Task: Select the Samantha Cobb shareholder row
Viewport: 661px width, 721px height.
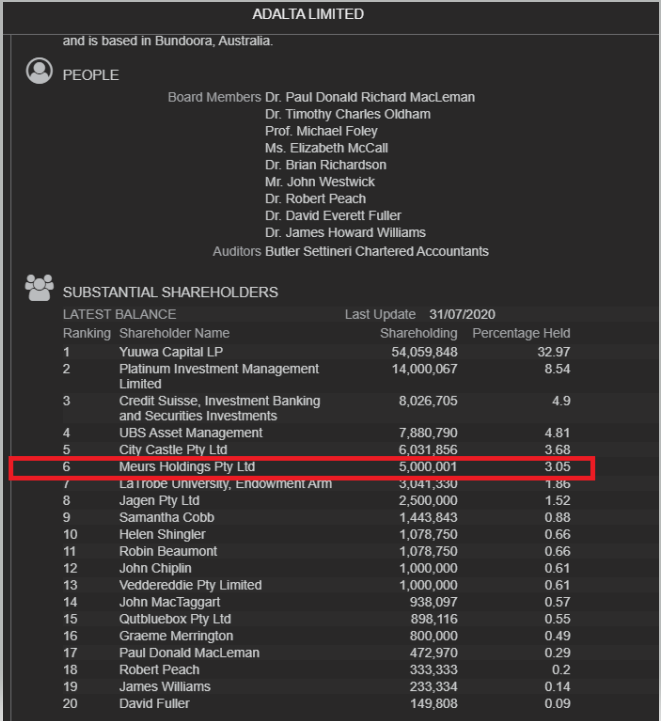Action: 317,518
